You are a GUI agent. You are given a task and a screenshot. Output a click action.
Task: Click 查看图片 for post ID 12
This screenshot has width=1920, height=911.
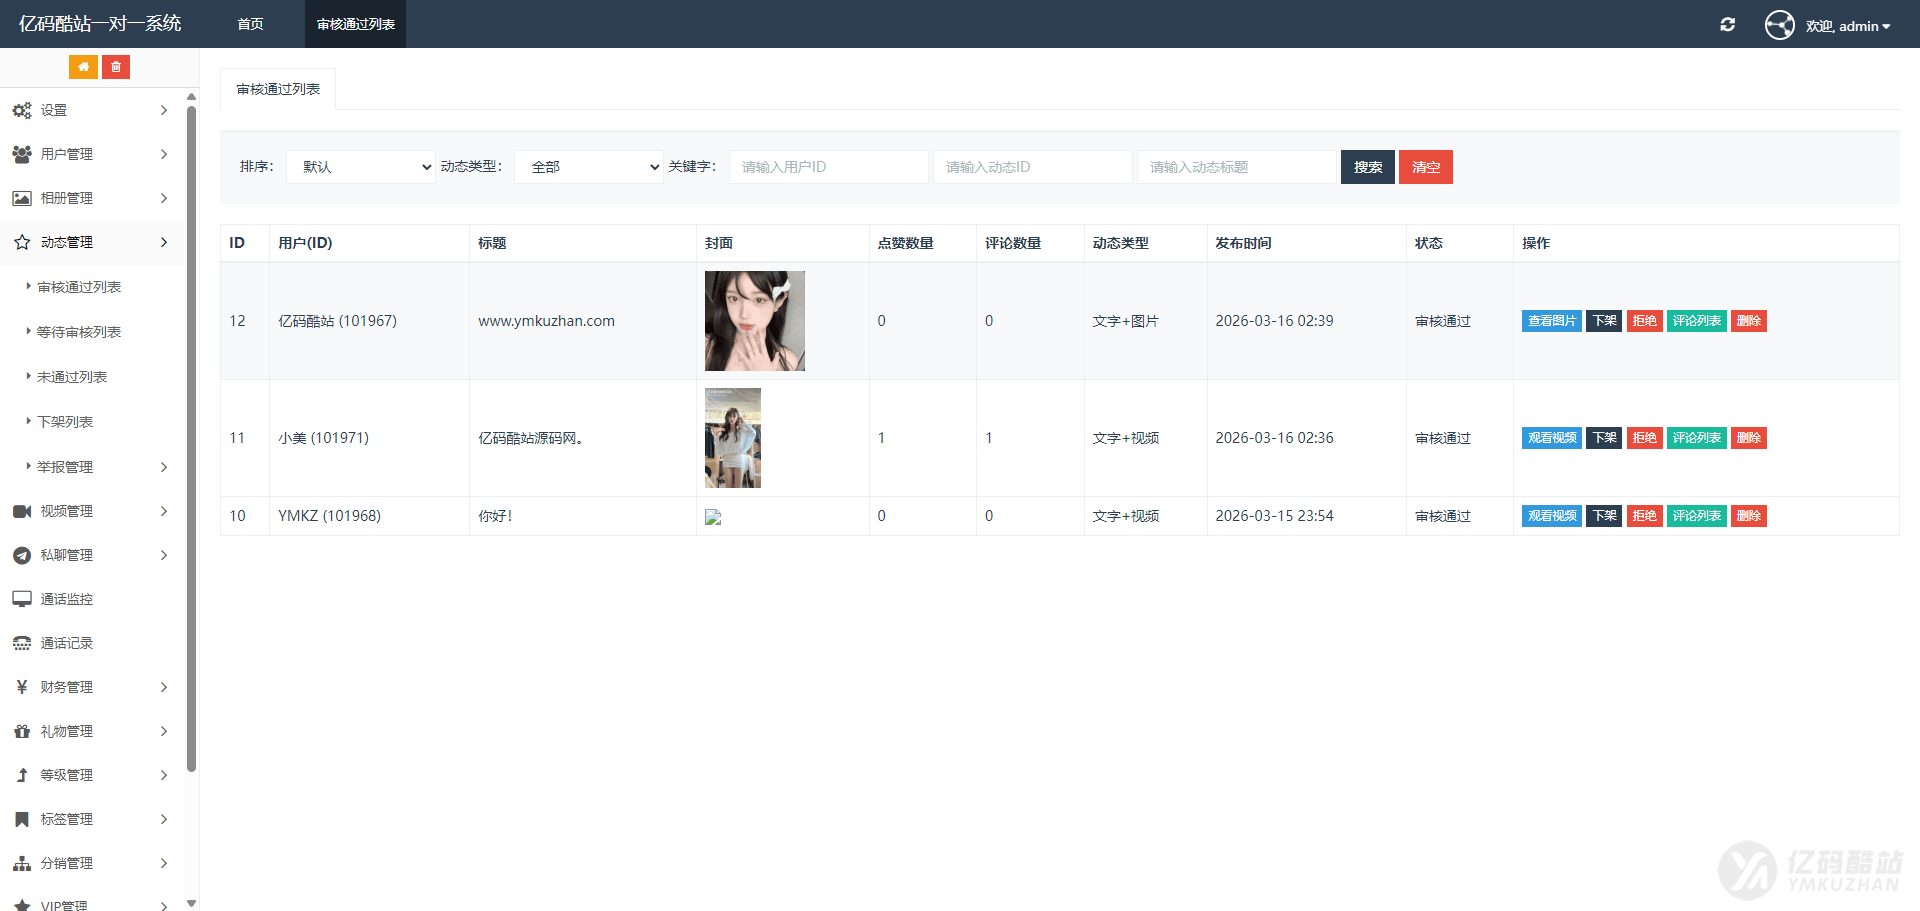pos(1551,321)
